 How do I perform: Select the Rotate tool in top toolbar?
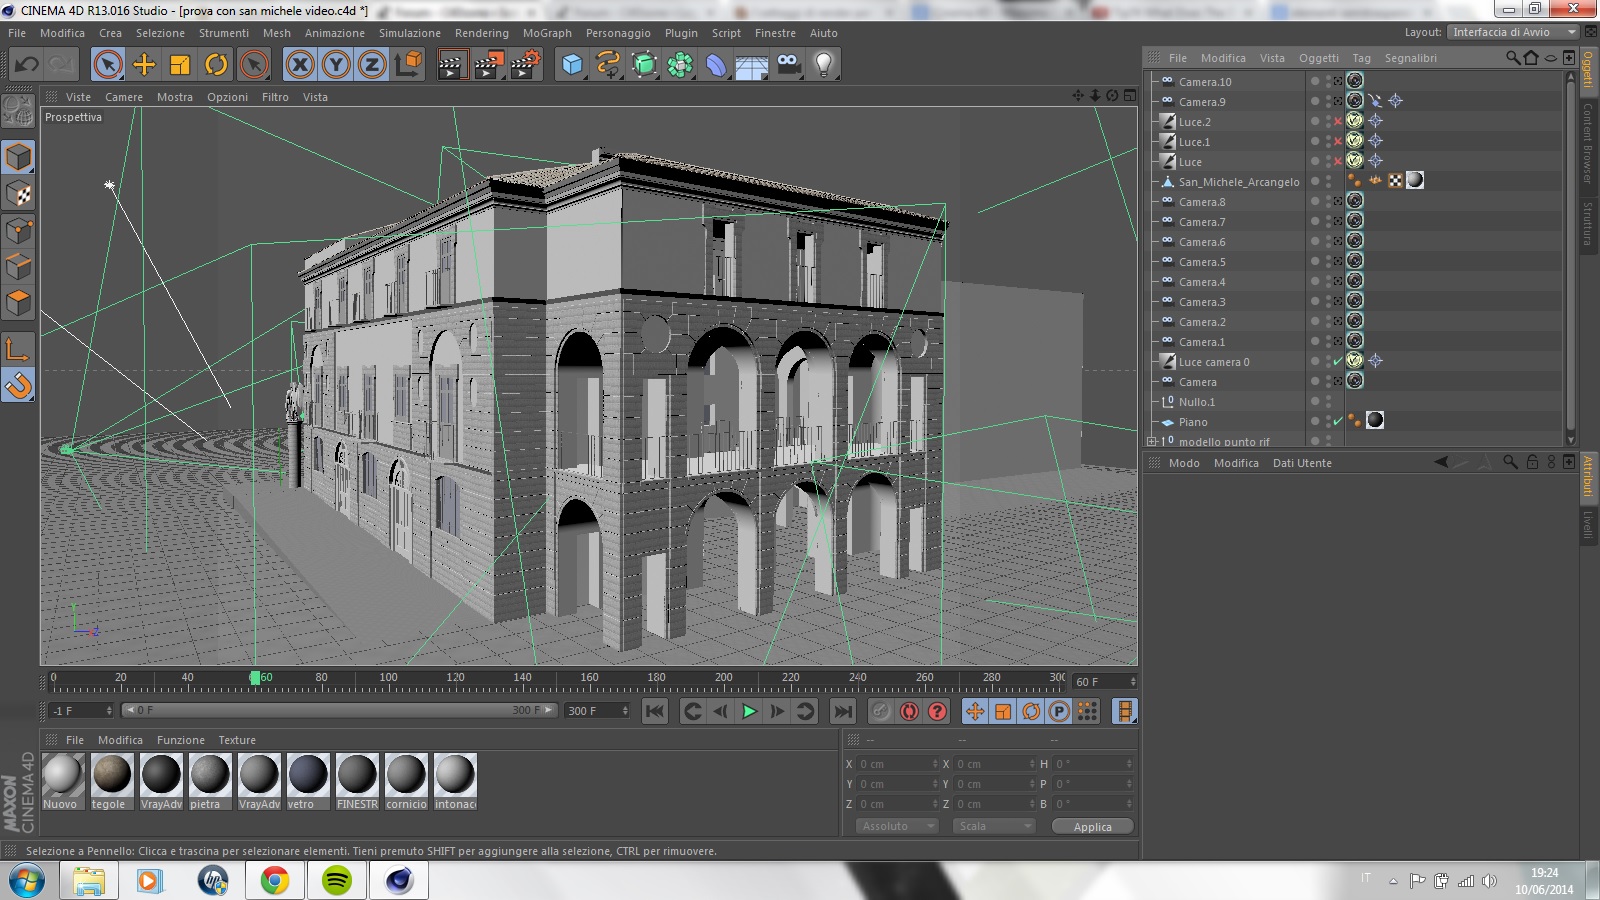(x=216, y=65)
